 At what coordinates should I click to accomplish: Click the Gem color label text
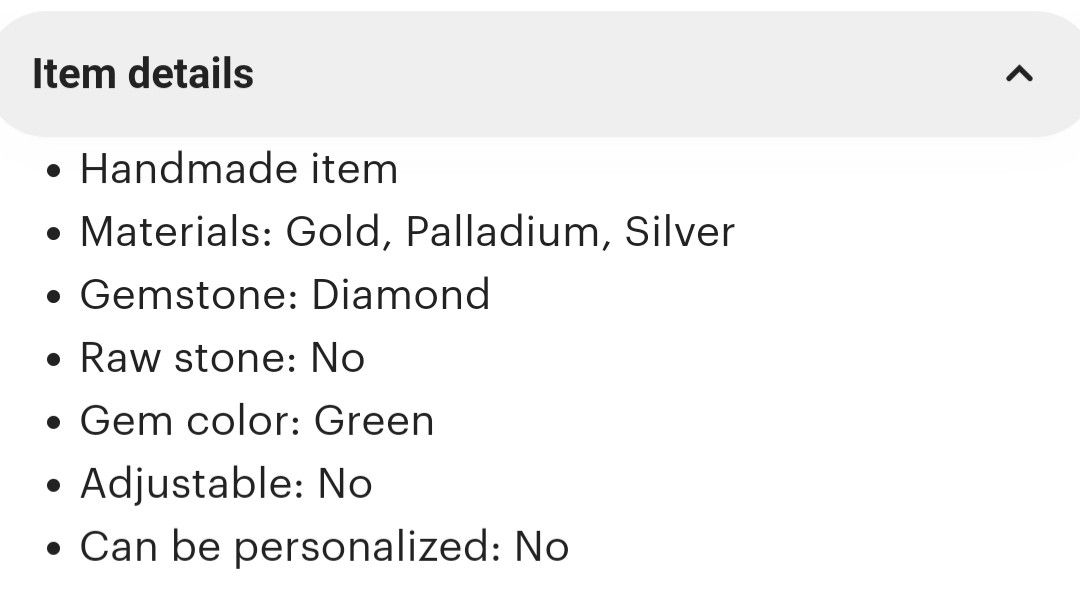(190, 421)
